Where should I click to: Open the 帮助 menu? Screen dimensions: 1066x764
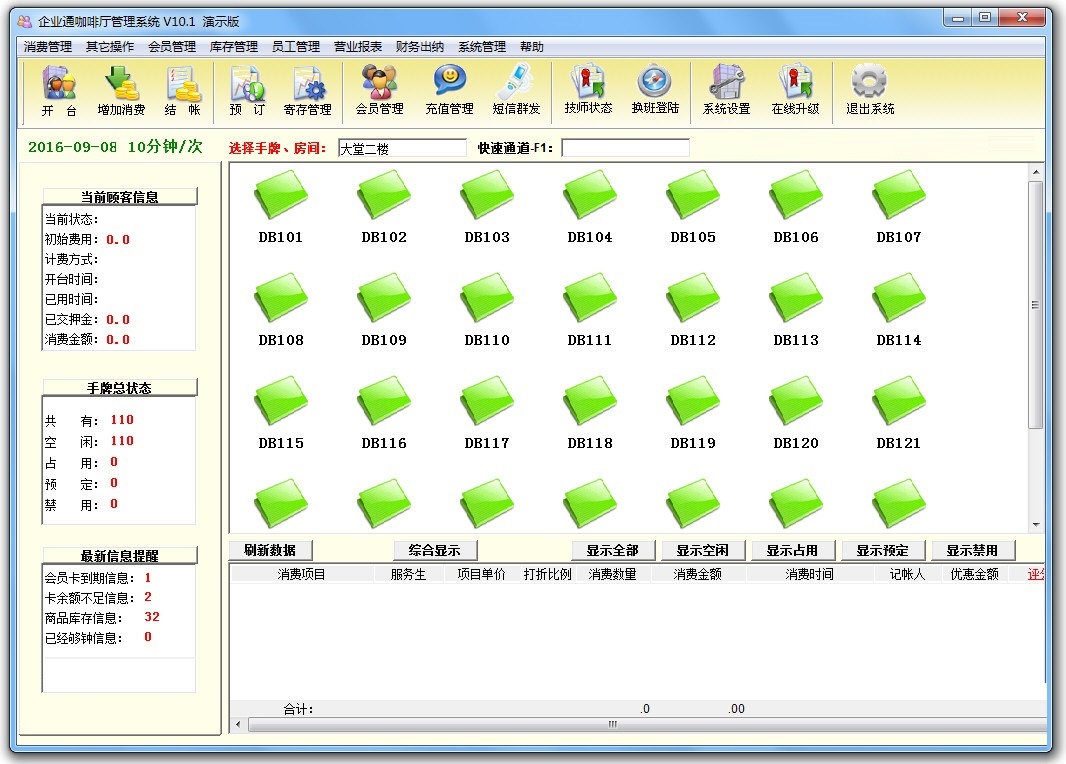click(532, 46)
